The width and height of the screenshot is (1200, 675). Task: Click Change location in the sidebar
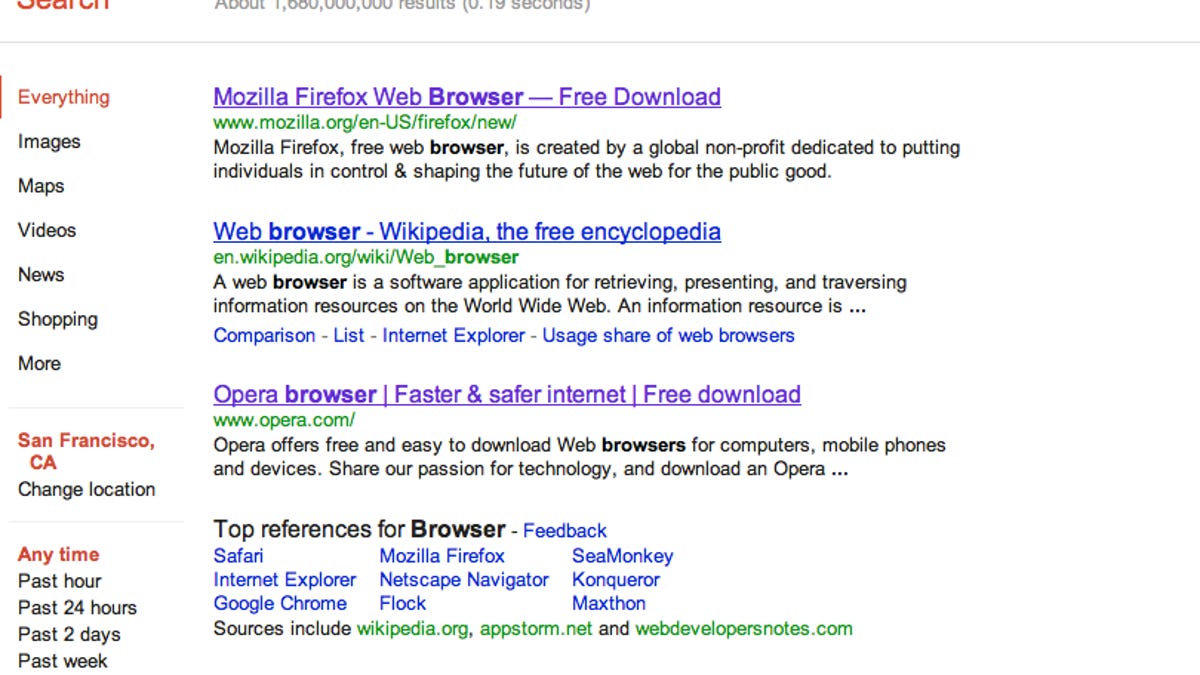pyautogui.click(x=87, y=489)
